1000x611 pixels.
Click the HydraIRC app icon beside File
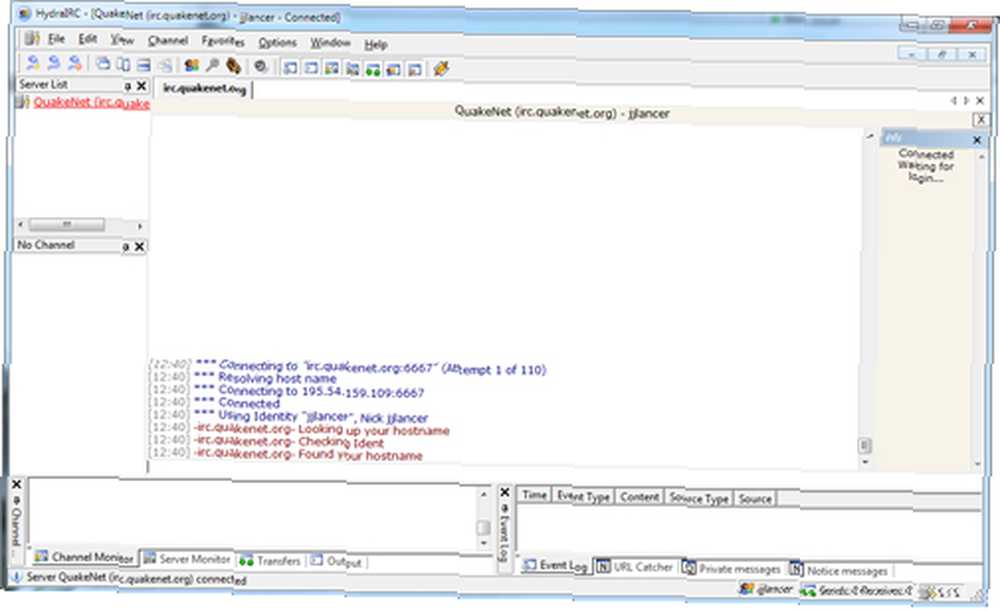click(31, 39)
